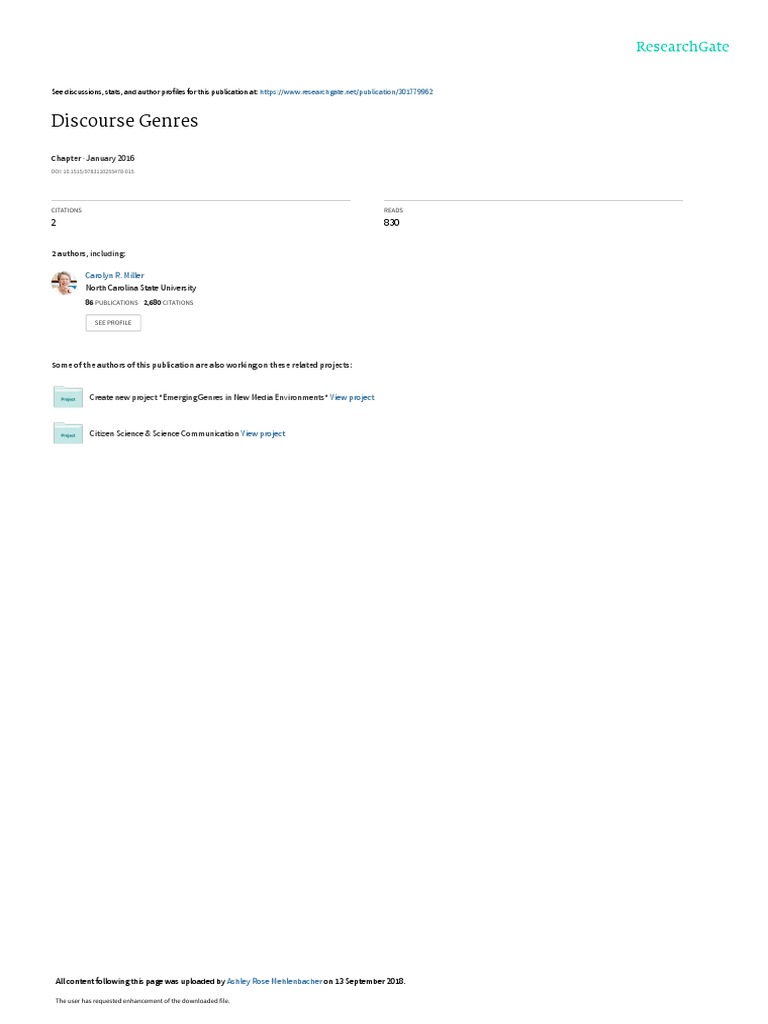This screenshot has width=768, height=1024.
Task: Click the 86 publications stat
Action: pyautogui.click(x=112, y=302)
